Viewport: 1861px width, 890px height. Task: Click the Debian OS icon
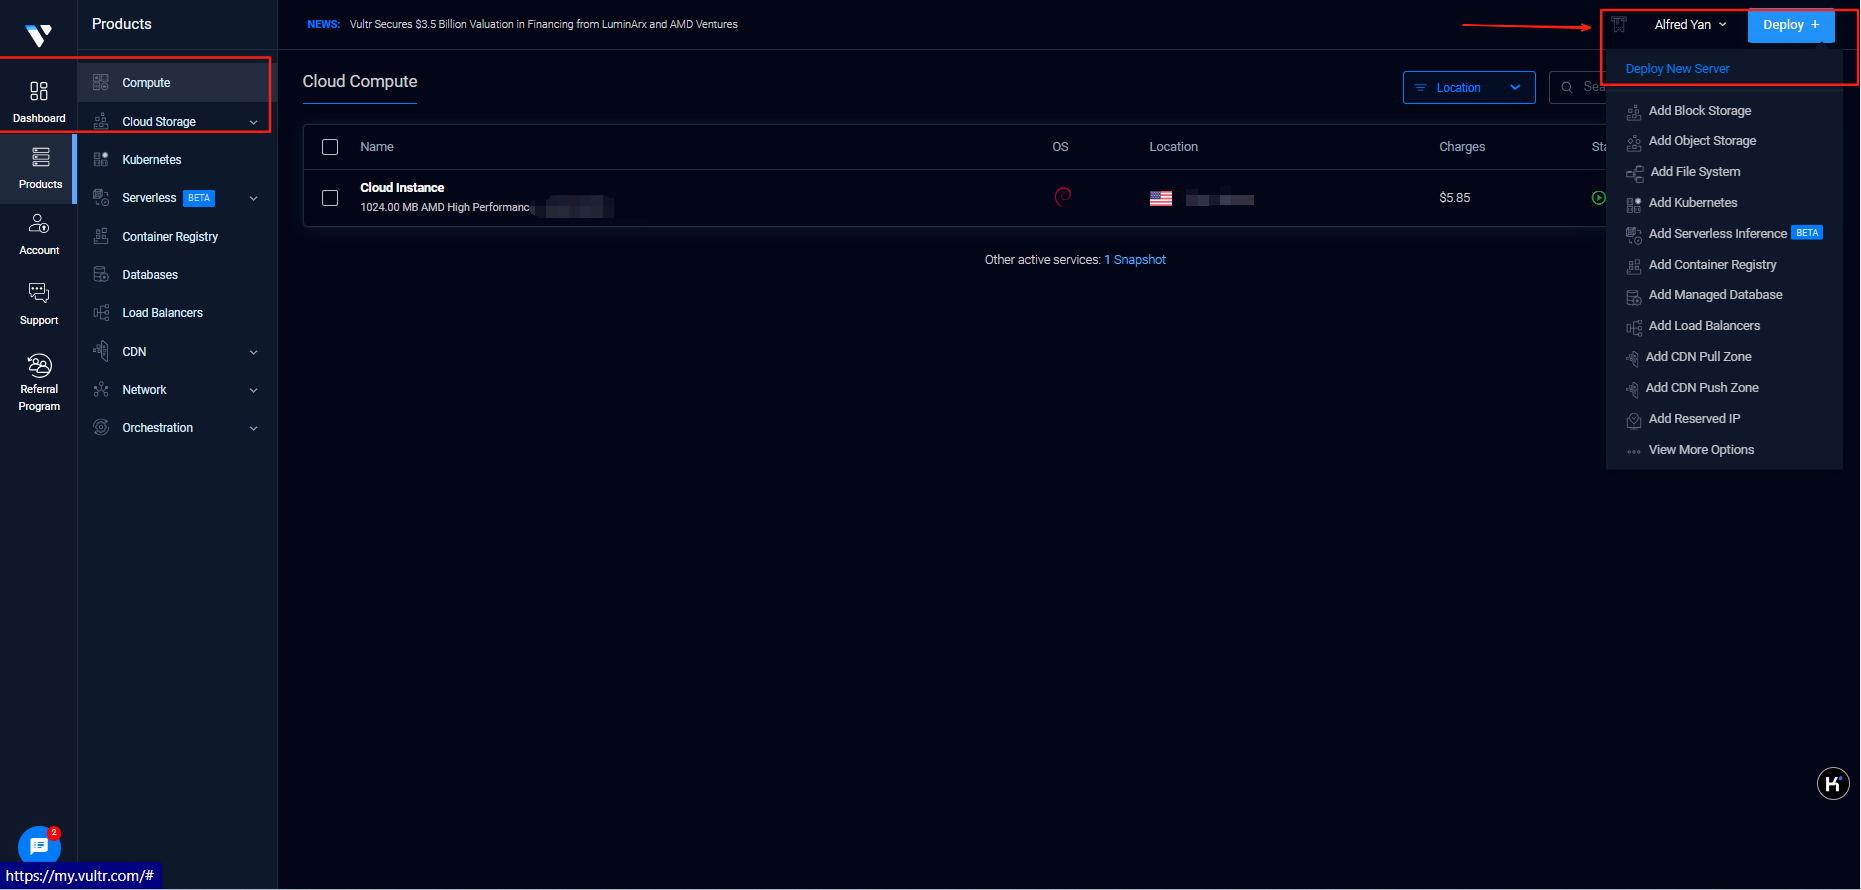click(1062, 197)
